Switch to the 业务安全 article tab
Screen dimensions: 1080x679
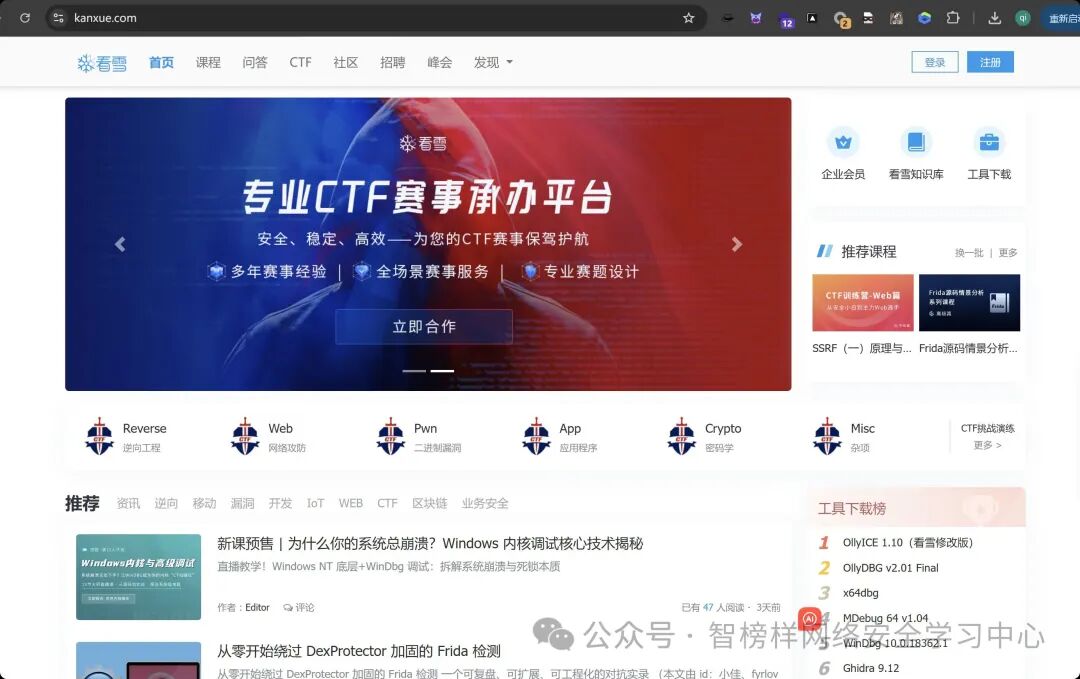tap(485, 503)
